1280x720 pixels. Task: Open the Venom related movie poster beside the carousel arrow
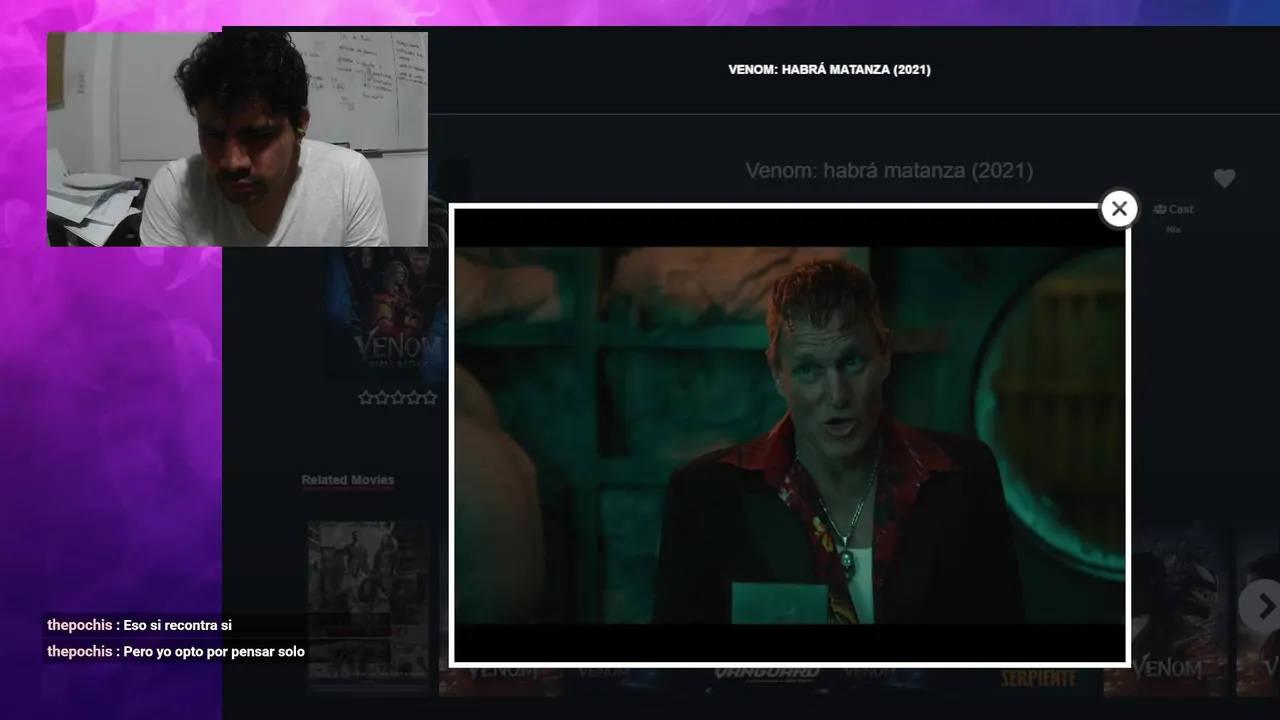(x=1166, y=610)
